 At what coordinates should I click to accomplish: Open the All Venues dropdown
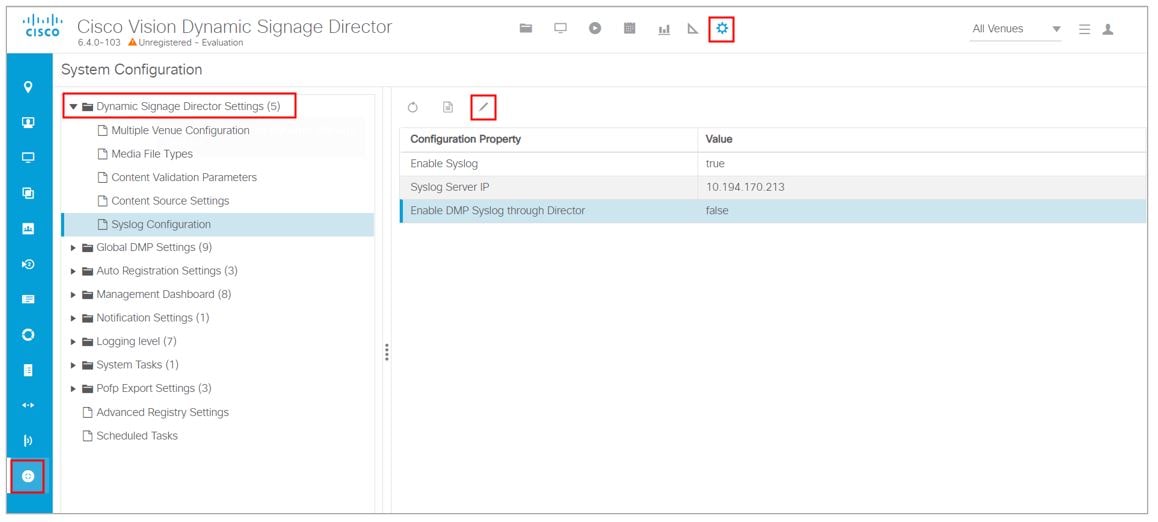coord(1015,29)
